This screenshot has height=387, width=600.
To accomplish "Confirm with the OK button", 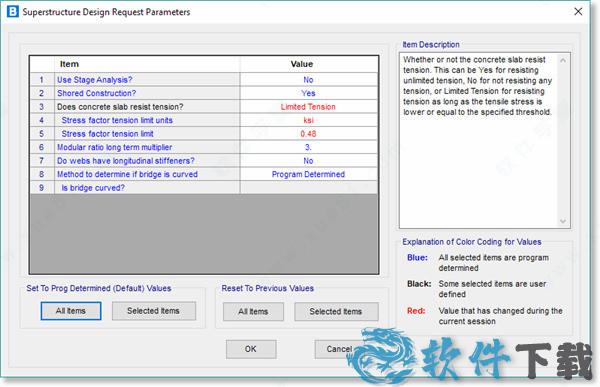I will point(251,349).
